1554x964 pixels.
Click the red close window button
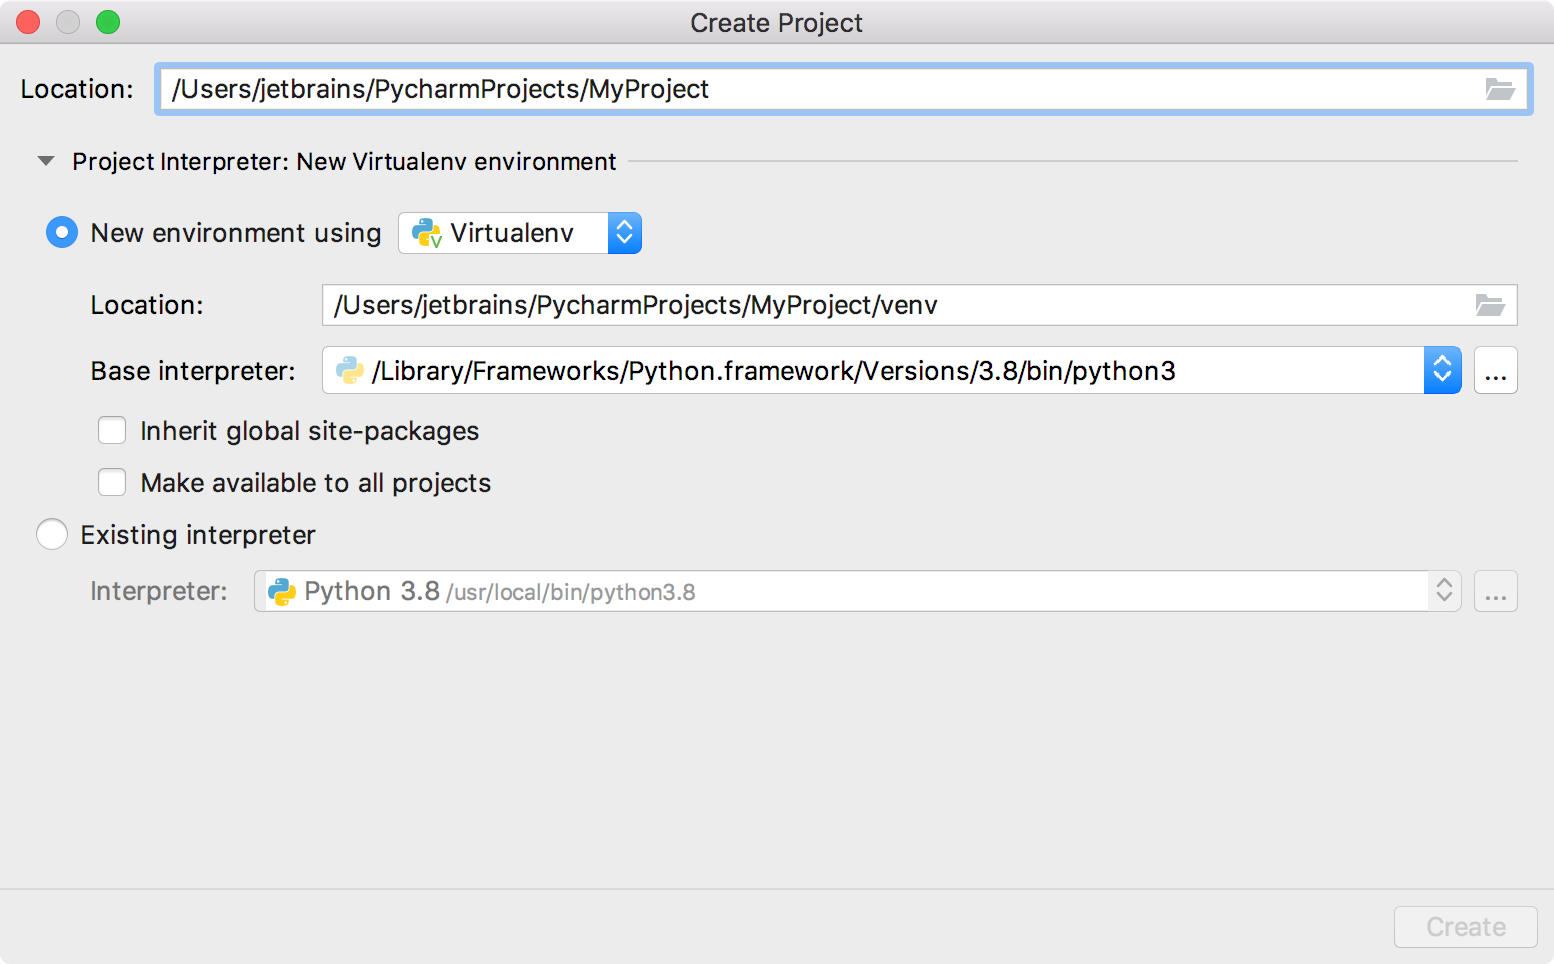tap(28, 22)
